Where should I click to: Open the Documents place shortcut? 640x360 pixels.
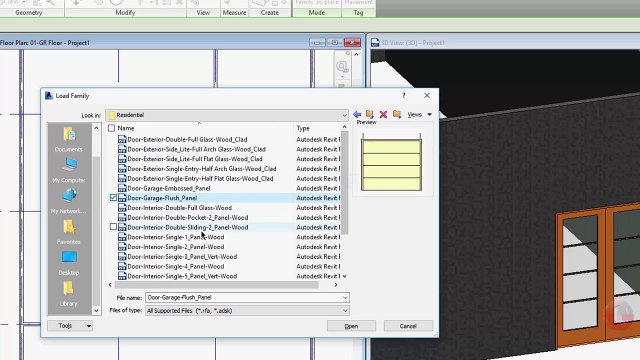(x=69, y=140)
